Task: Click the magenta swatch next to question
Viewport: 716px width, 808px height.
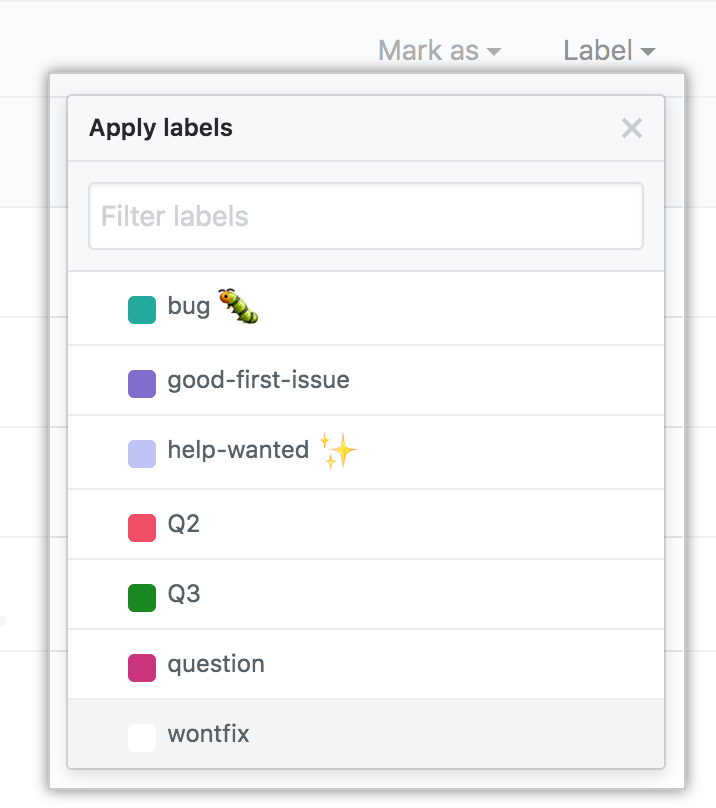Action: coord(141,664)
